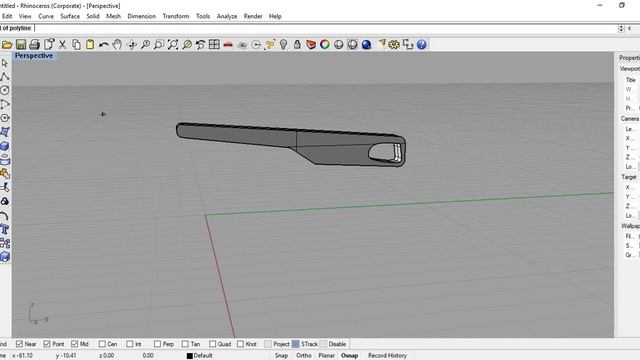Screen dimensions: 640x360
Task: Toggle the Point osnap checkbox
Action: 47,344
